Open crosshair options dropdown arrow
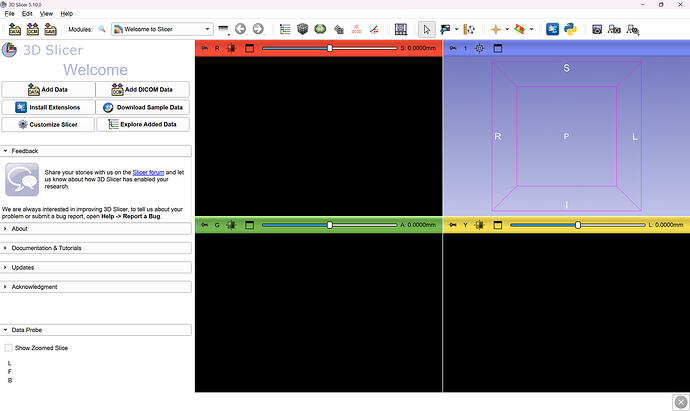690x411 pixels. [x=507, y=29]
